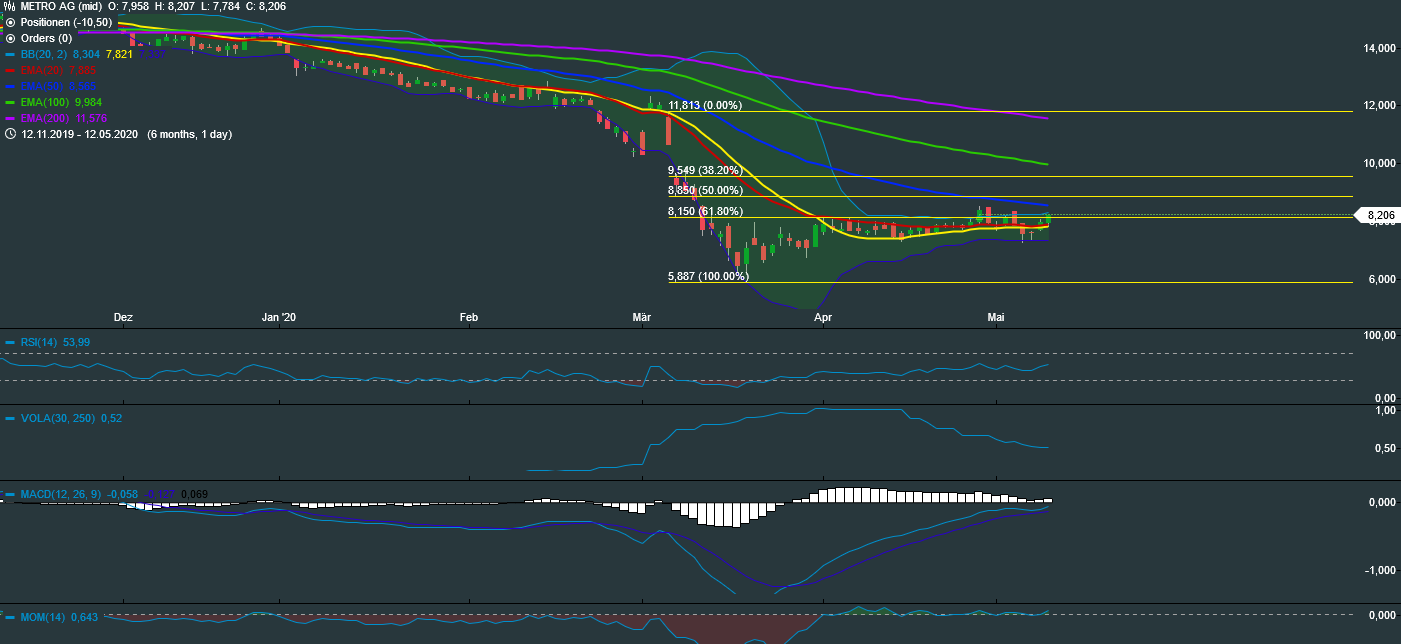
Task: Click the red EMA(20) legend marker
Action: (x=10, y=70)
